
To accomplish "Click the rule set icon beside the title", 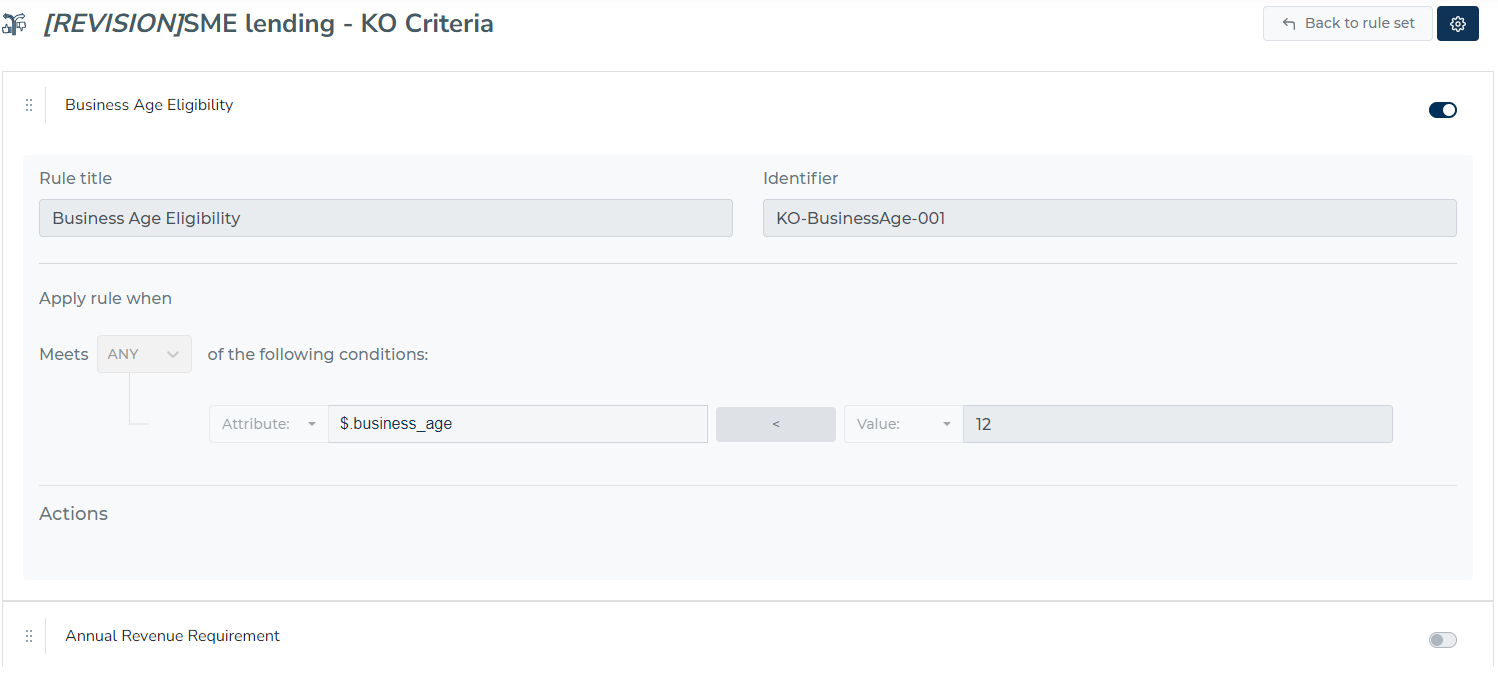I will click(14, 24).
